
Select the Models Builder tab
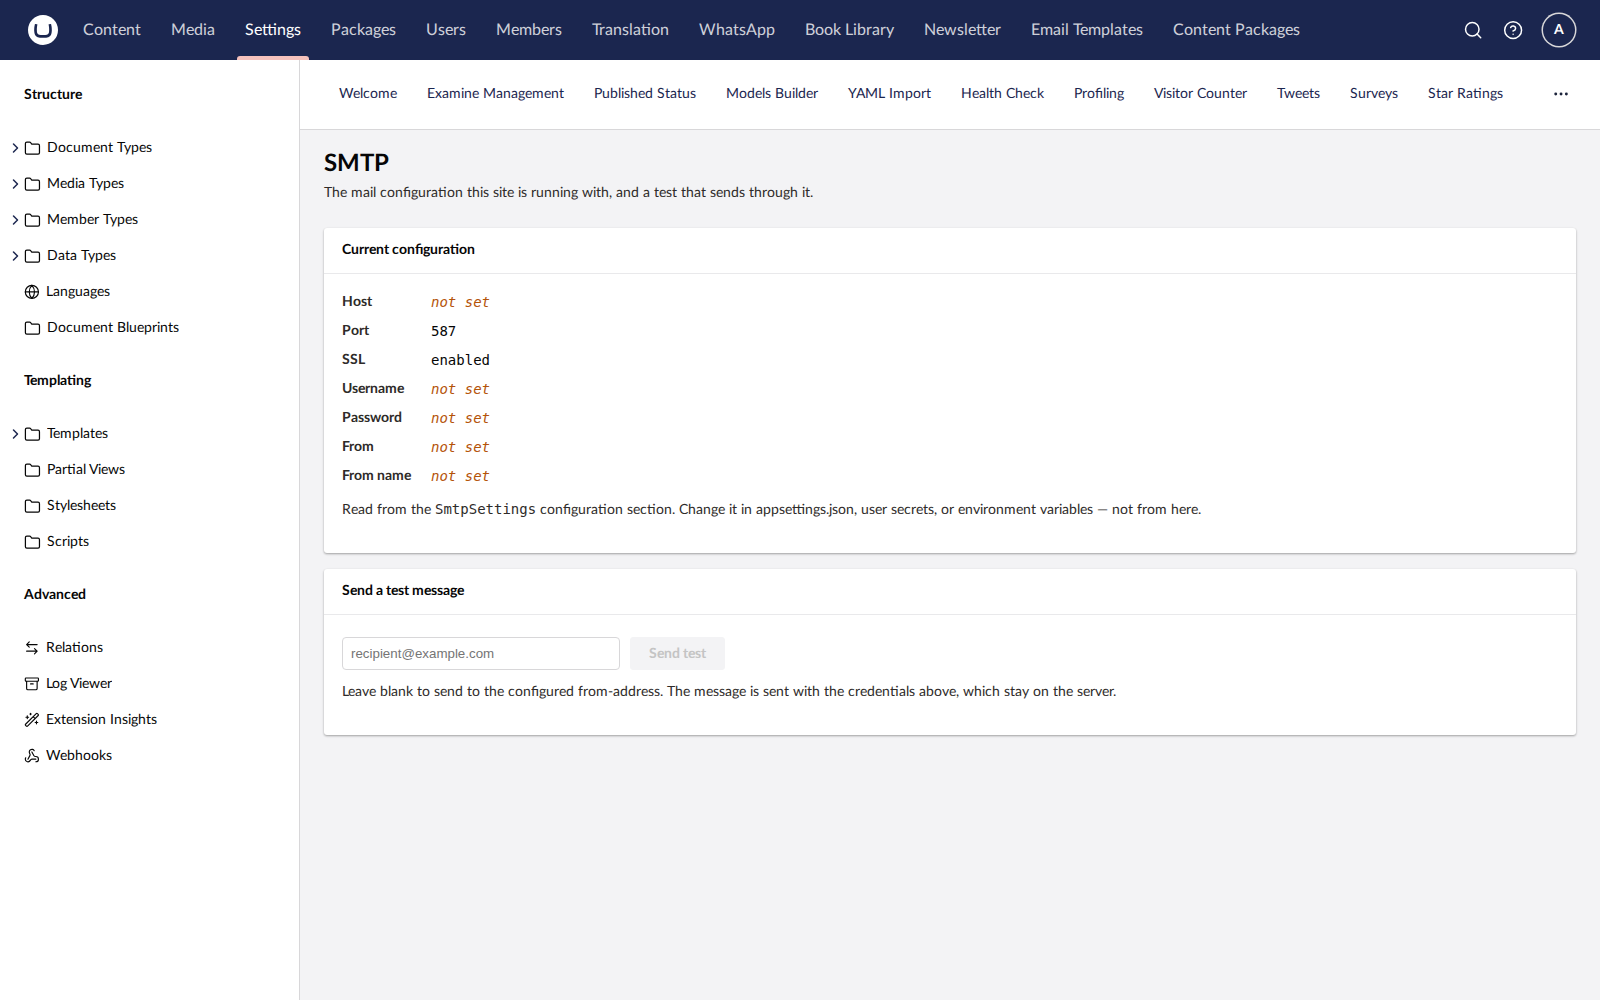(772, 94)
